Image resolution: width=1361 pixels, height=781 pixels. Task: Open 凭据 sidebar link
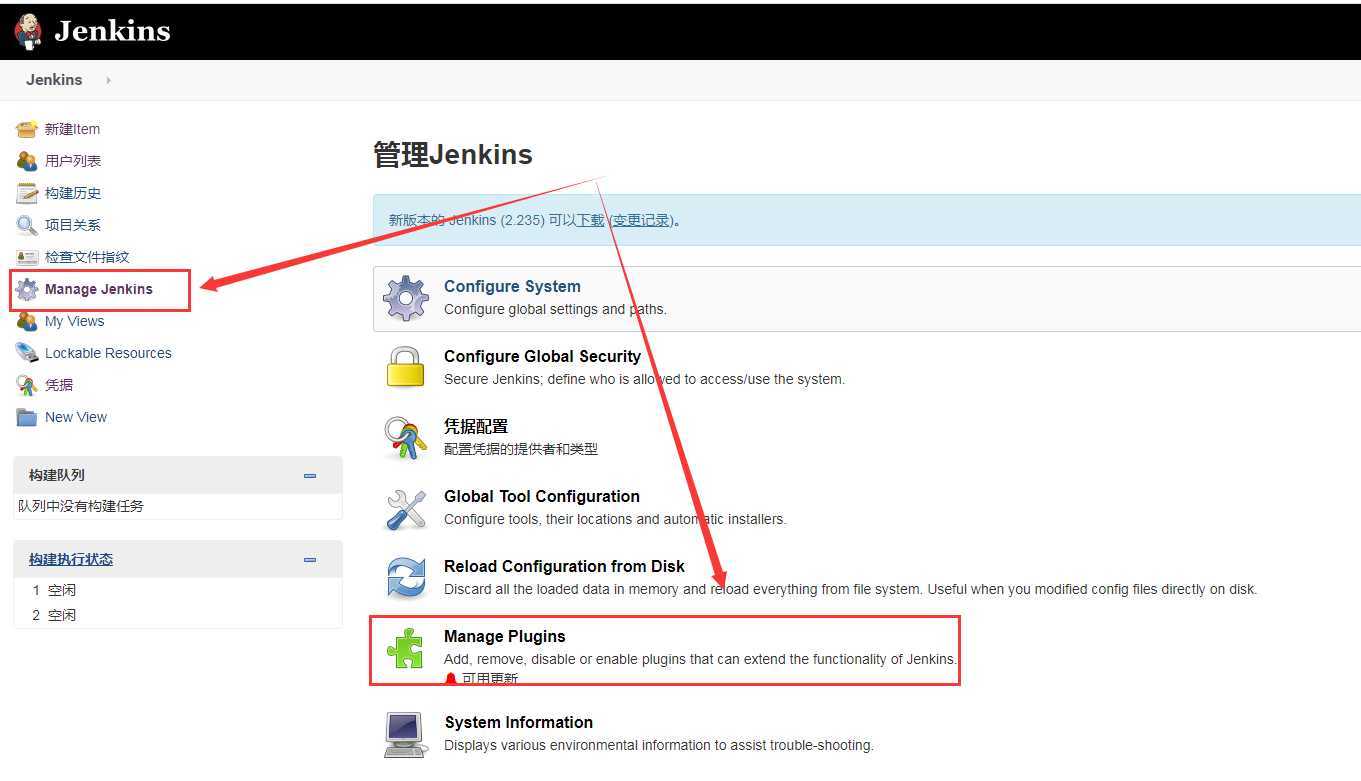click(x=59, y=385)
